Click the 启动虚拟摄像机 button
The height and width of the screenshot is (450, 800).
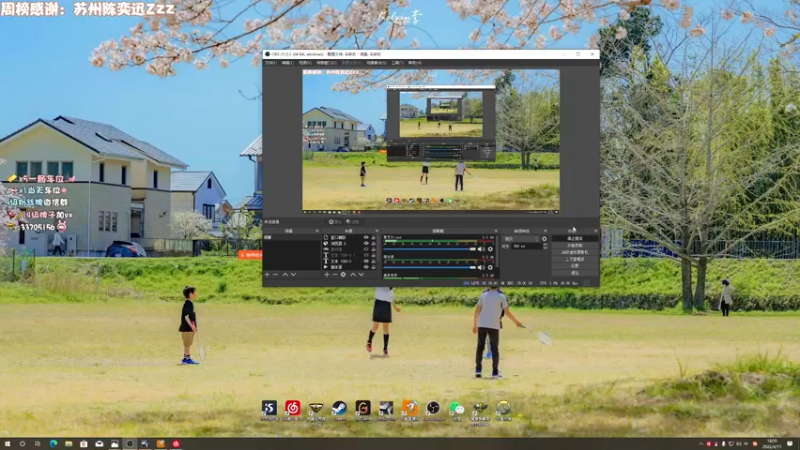575,252
